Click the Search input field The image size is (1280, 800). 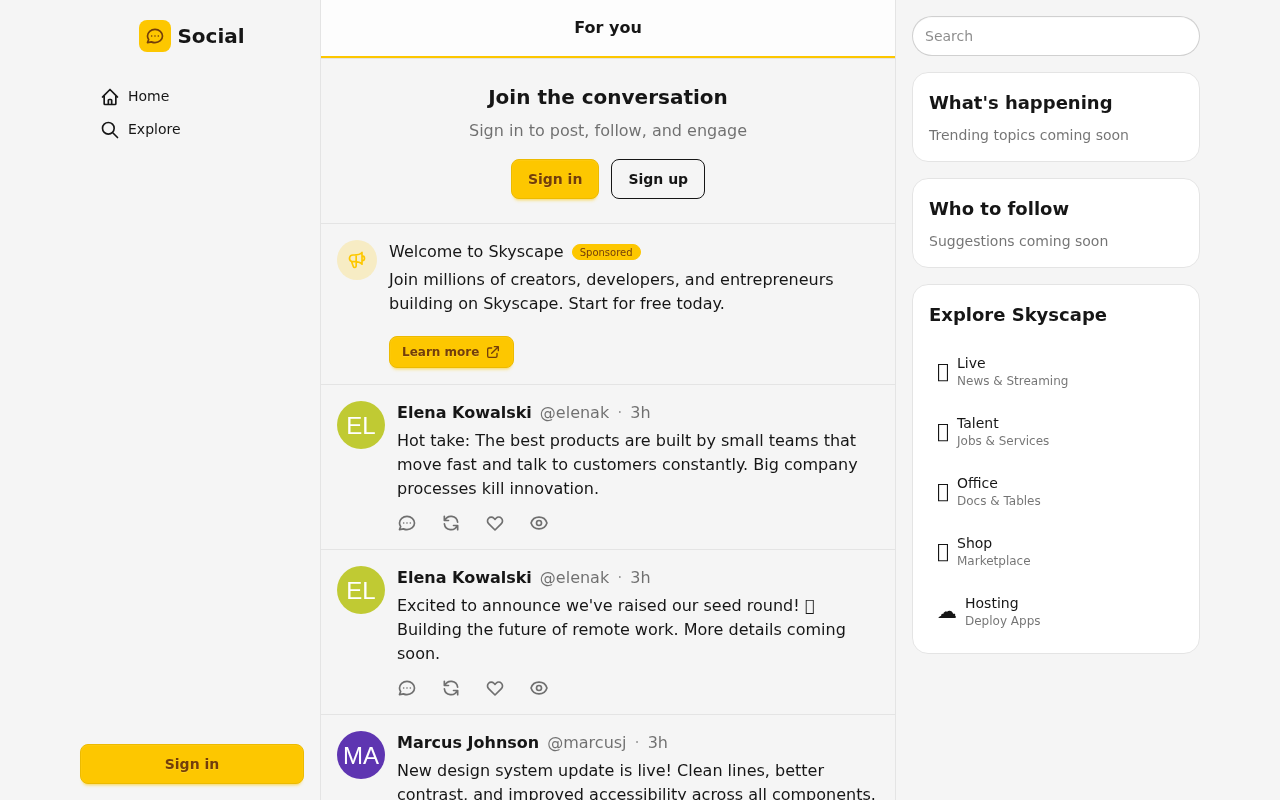tap(1056, 36)
